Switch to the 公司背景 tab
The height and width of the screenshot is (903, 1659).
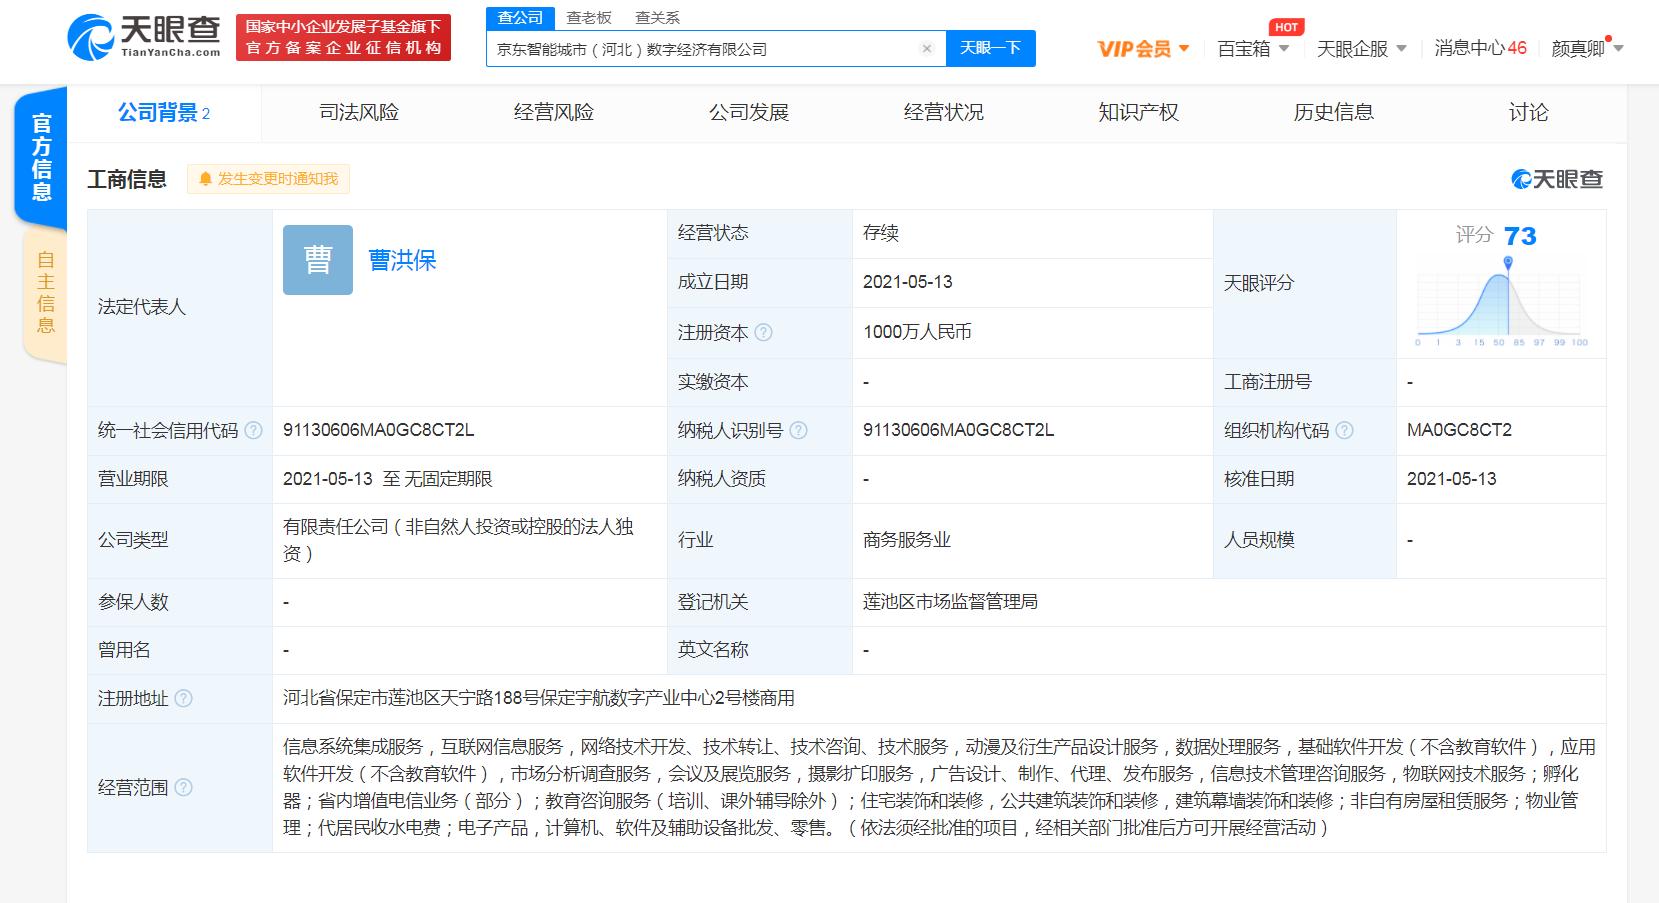[x=164, y=112]
